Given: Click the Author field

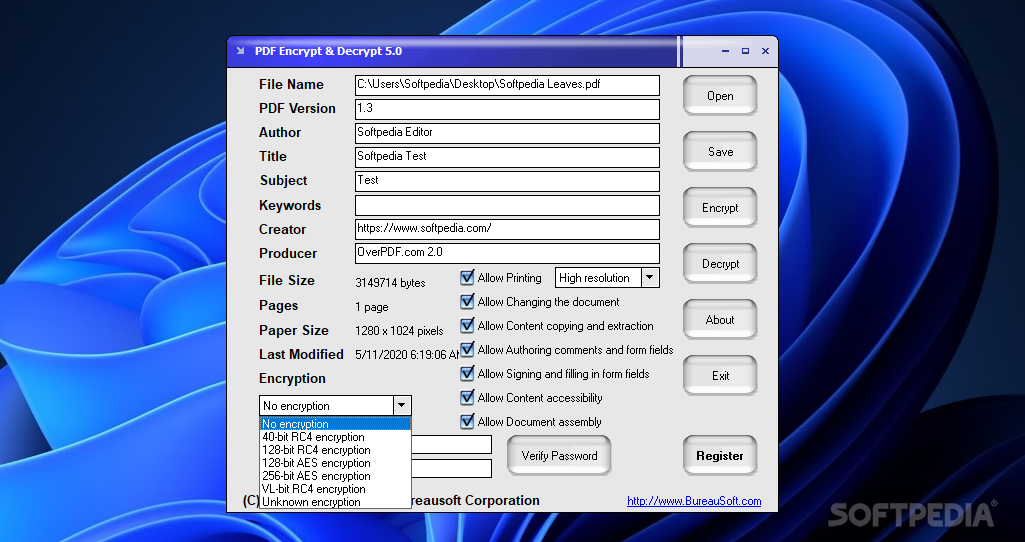Looking at the screenshot, I should click(x=507, y=133).
